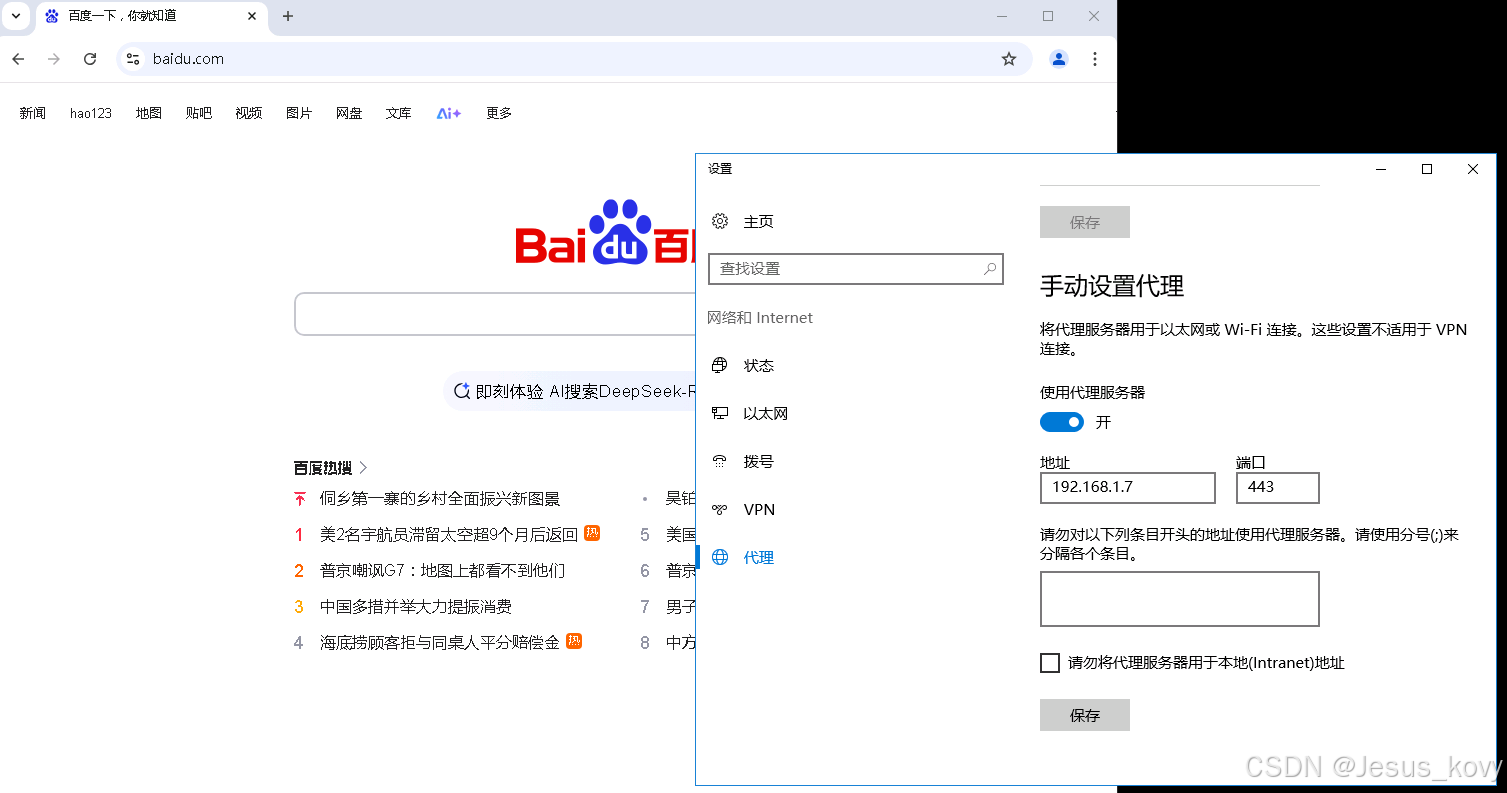This screenshot has height=793, width=1507.
Task: Focus the Baidu search box
Action: (495, 314)
